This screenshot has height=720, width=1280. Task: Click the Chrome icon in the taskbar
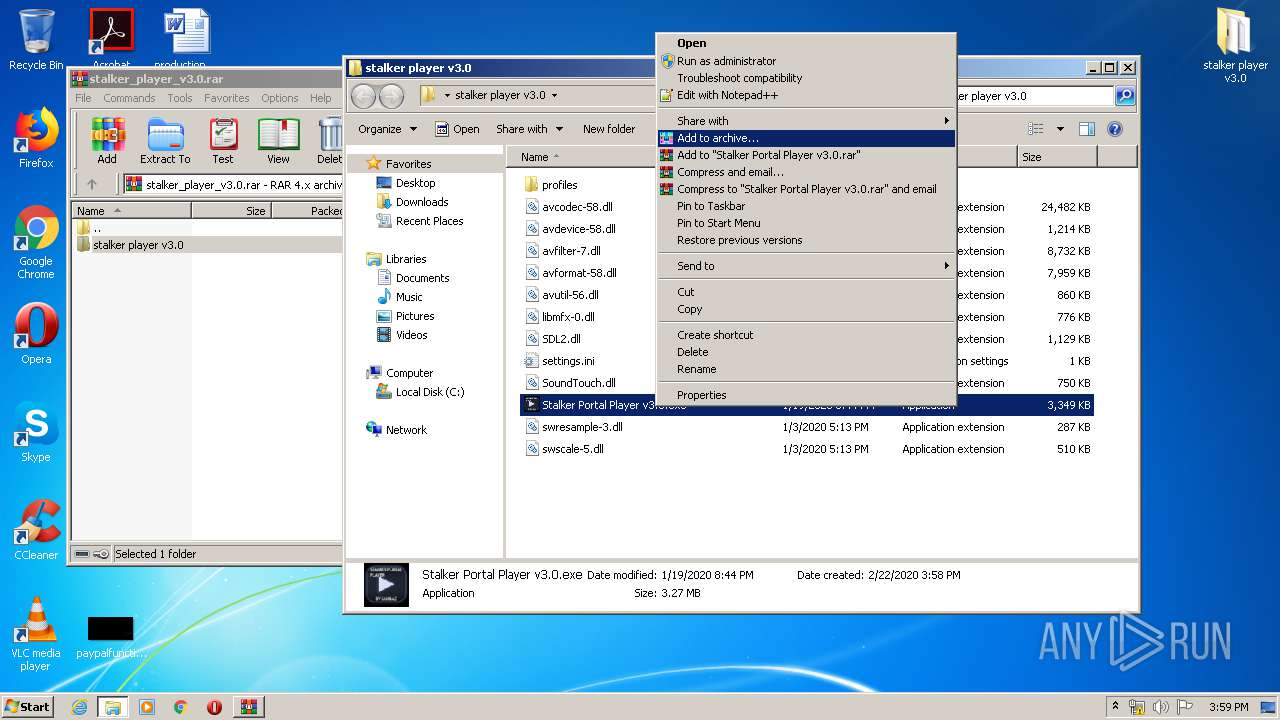[180, 707]
